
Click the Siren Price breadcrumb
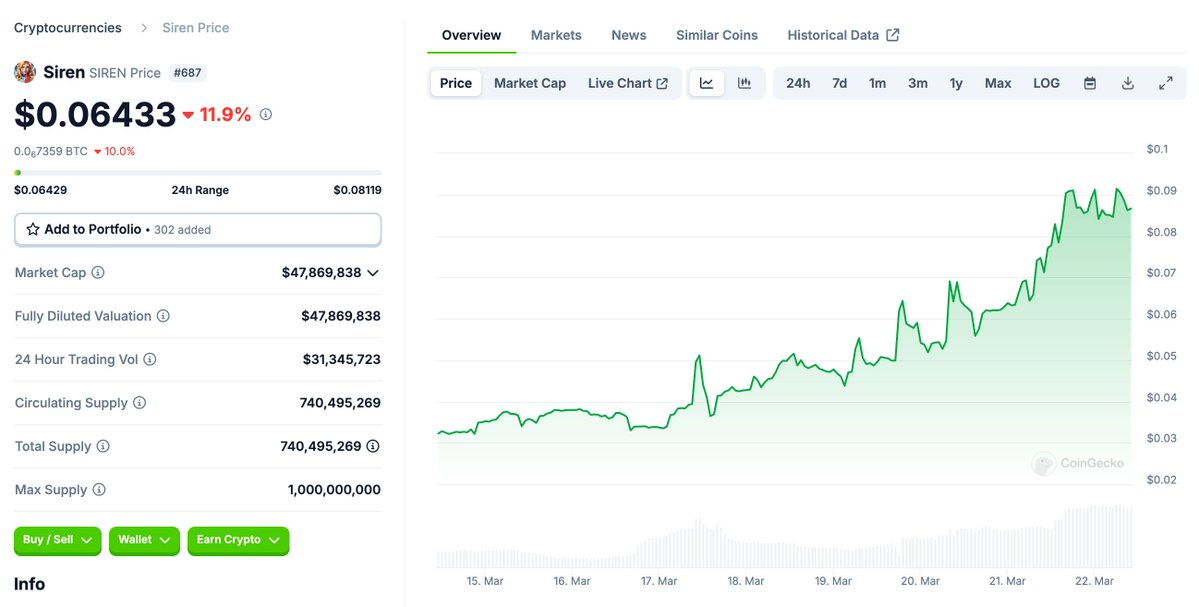point(196,28)
